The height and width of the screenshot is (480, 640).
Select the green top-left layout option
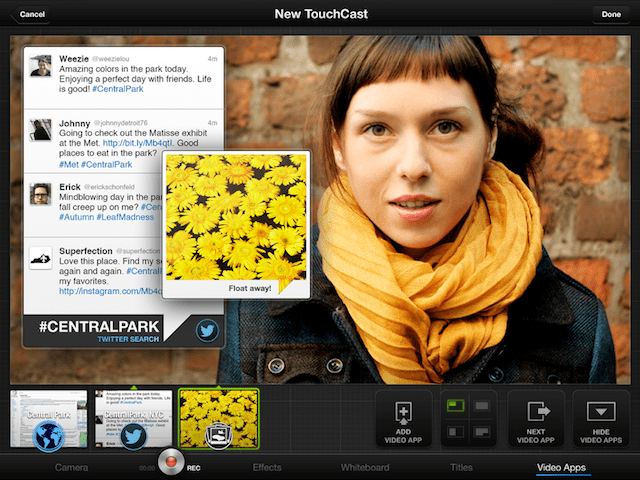coord(456,406)
